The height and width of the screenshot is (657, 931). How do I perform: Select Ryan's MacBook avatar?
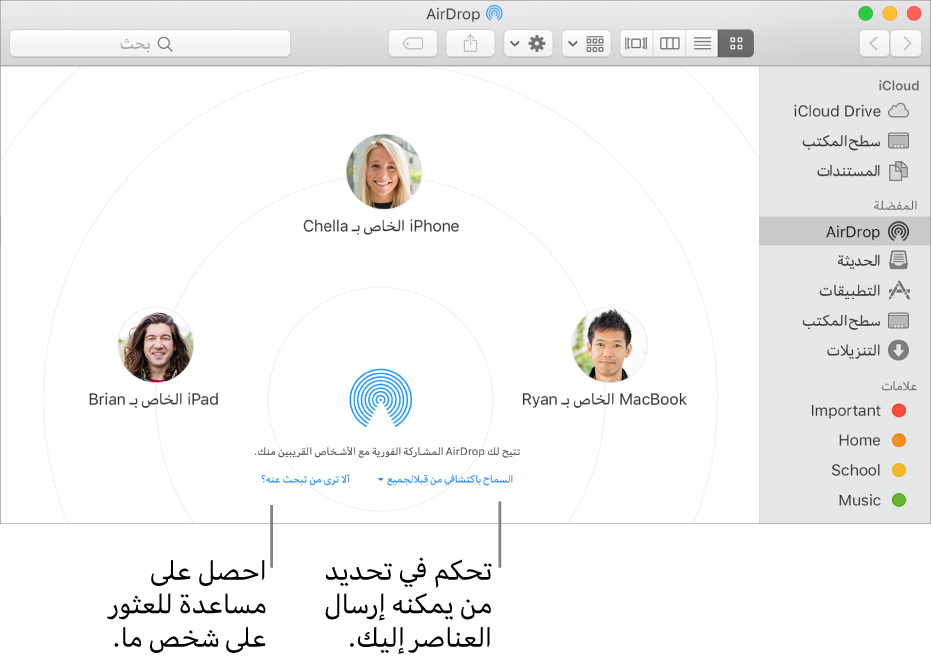pos(609,345)
